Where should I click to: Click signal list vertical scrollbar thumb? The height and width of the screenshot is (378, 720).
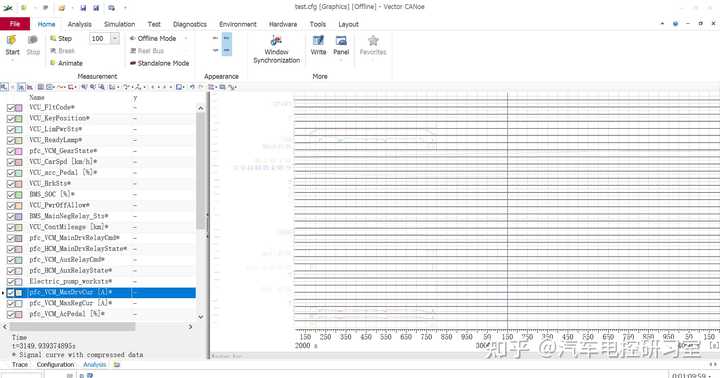pyautogui.click(x=201, y=171)
